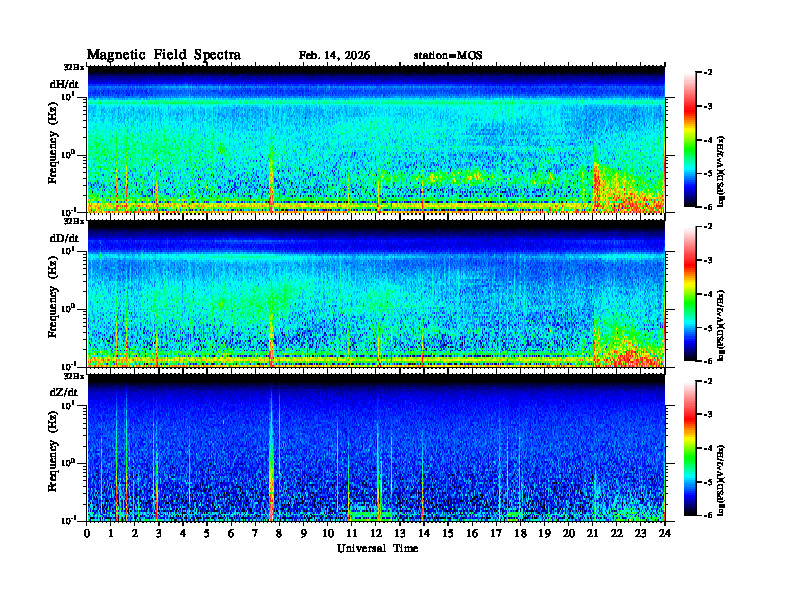Image resolution: width=792 pixels, height=612 pixels.
Task: Click hour 11 on the time axis
Action: 352,534
